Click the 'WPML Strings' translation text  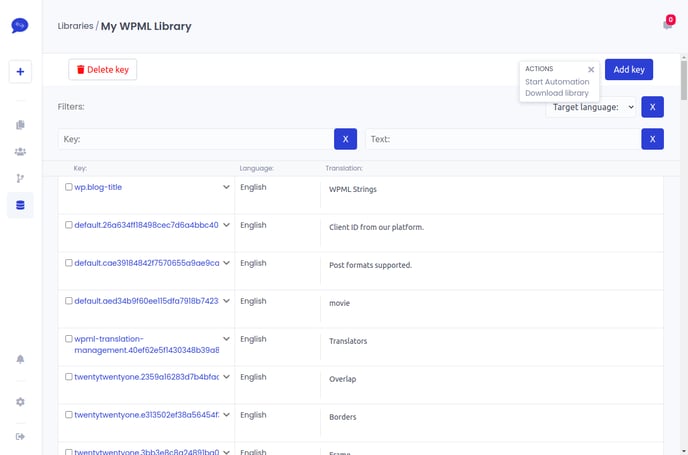(x=353, y=189)
